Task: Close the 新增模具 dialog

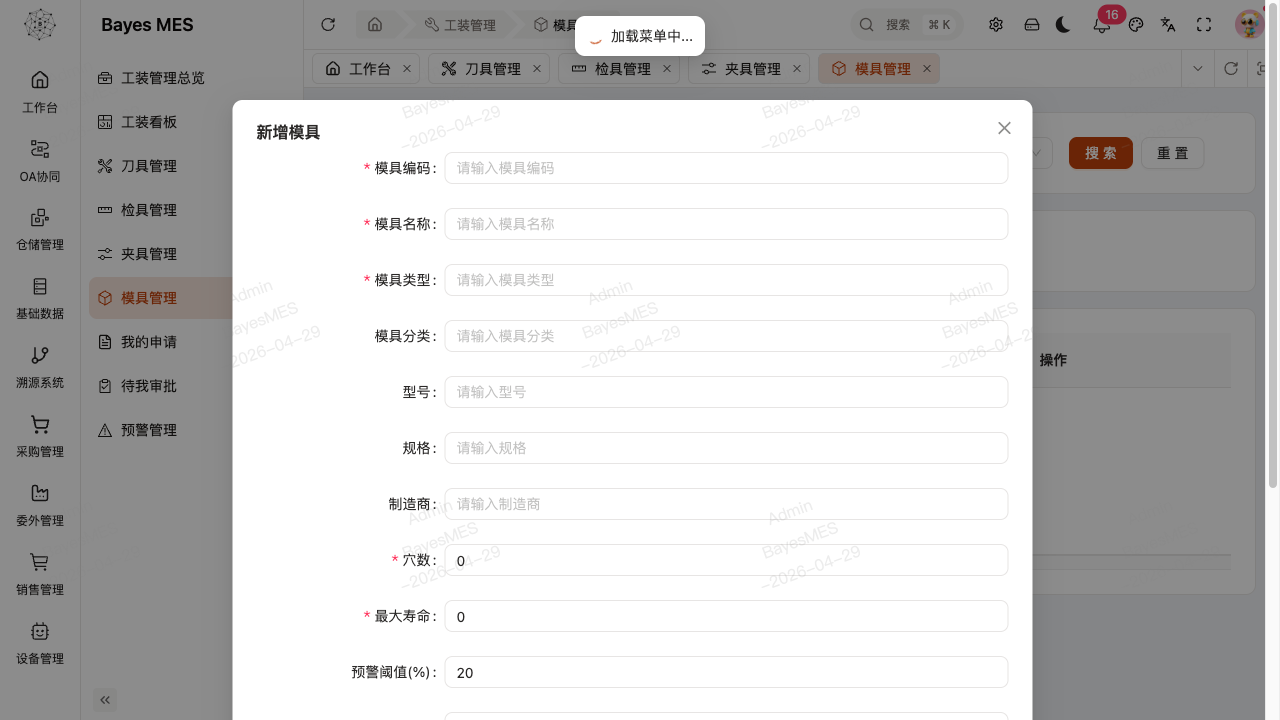Action: click(1004, 128)
